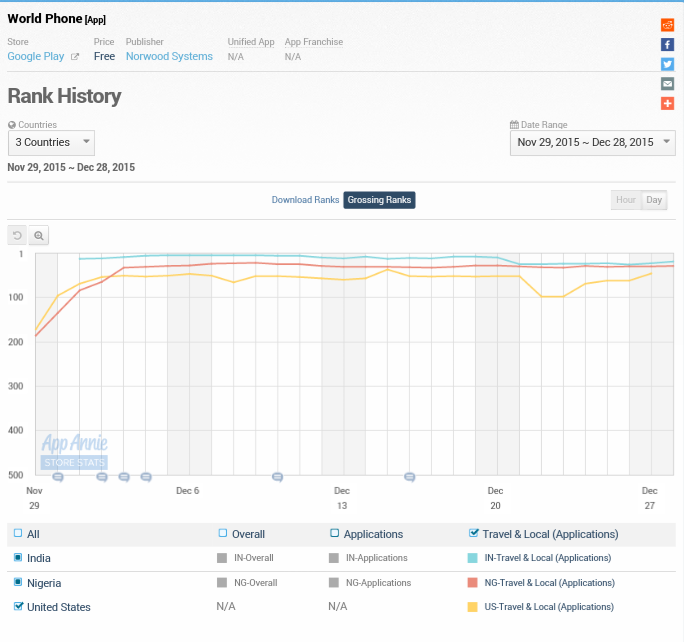
Task: Open the Google Play store link
Action: (x=36, y=56)
